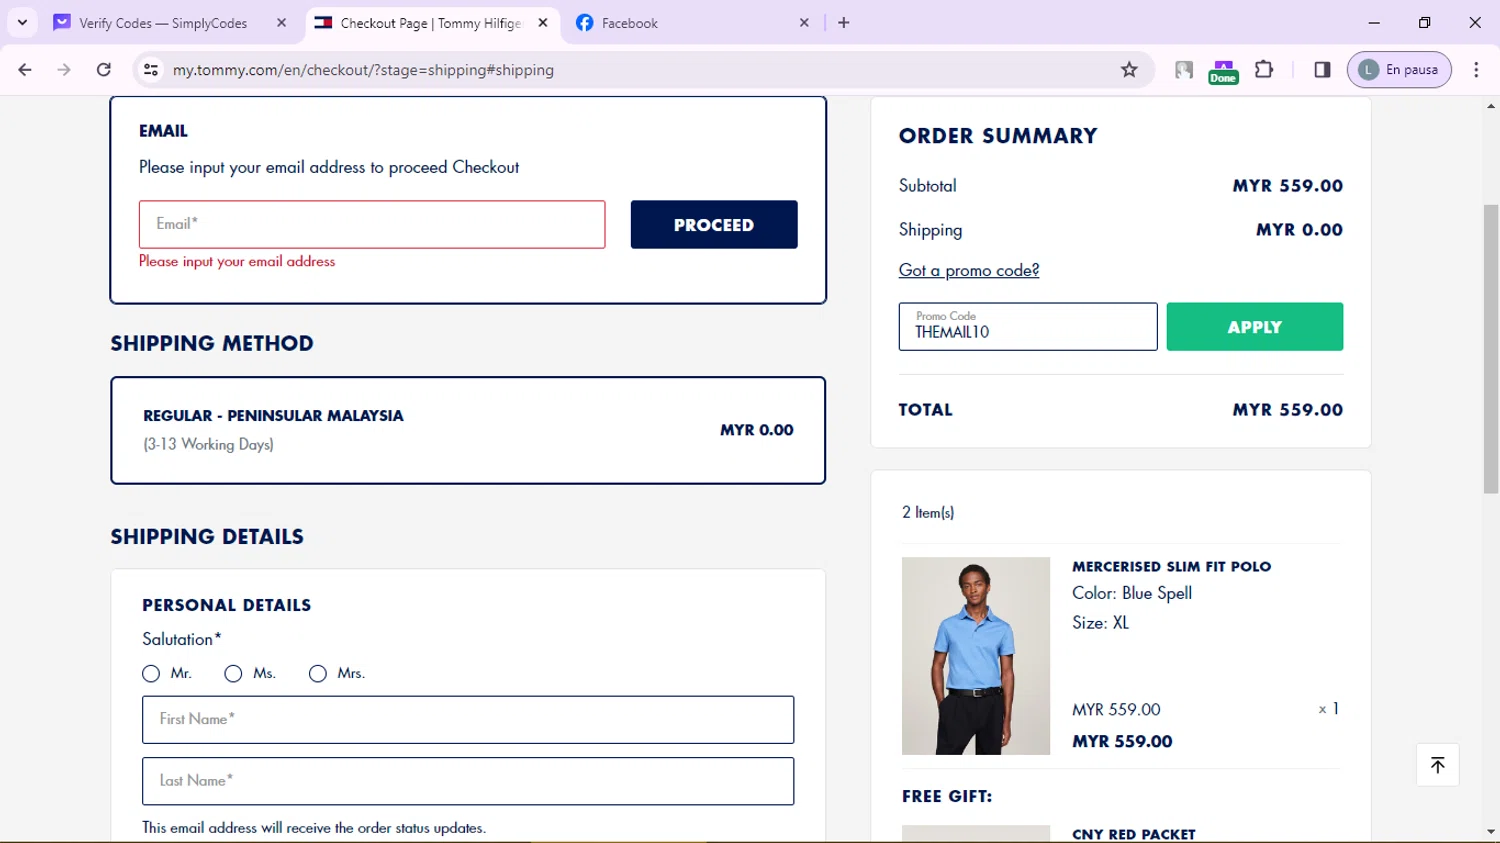Screen dimensions: 1500x843
Task: Select Regular Peninsular Malaysia shipping method
Action: pos(468,430)
